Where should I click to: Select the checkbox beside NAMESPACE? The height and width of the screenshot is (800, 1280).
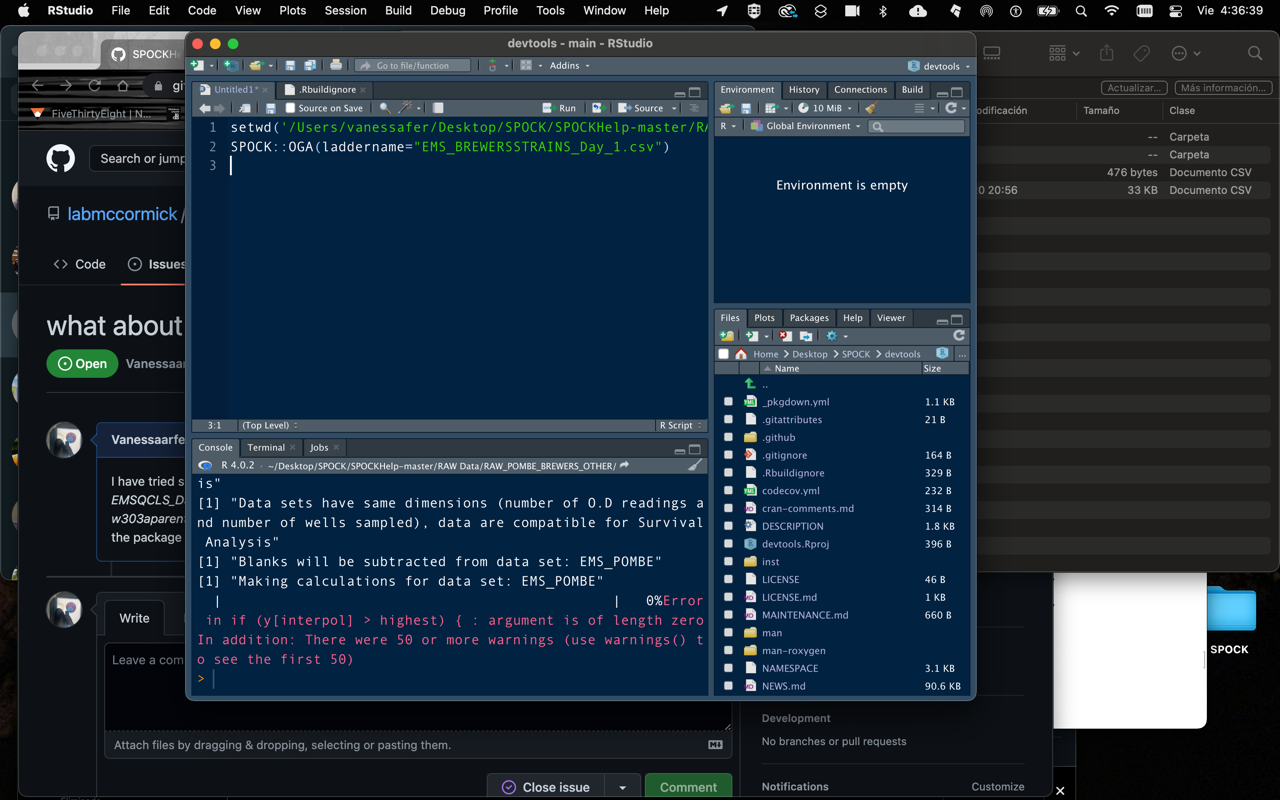click(728, 668)
